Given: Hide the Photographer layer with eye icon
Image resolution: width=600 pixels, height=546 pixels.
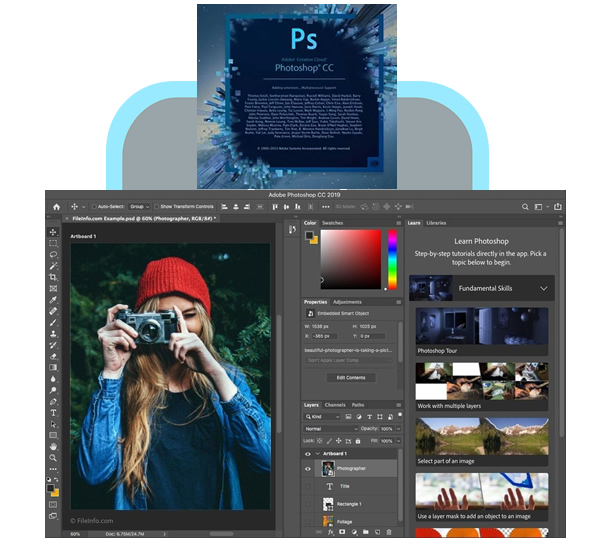Looking at the screenshot, I should [x=308, y=467].
